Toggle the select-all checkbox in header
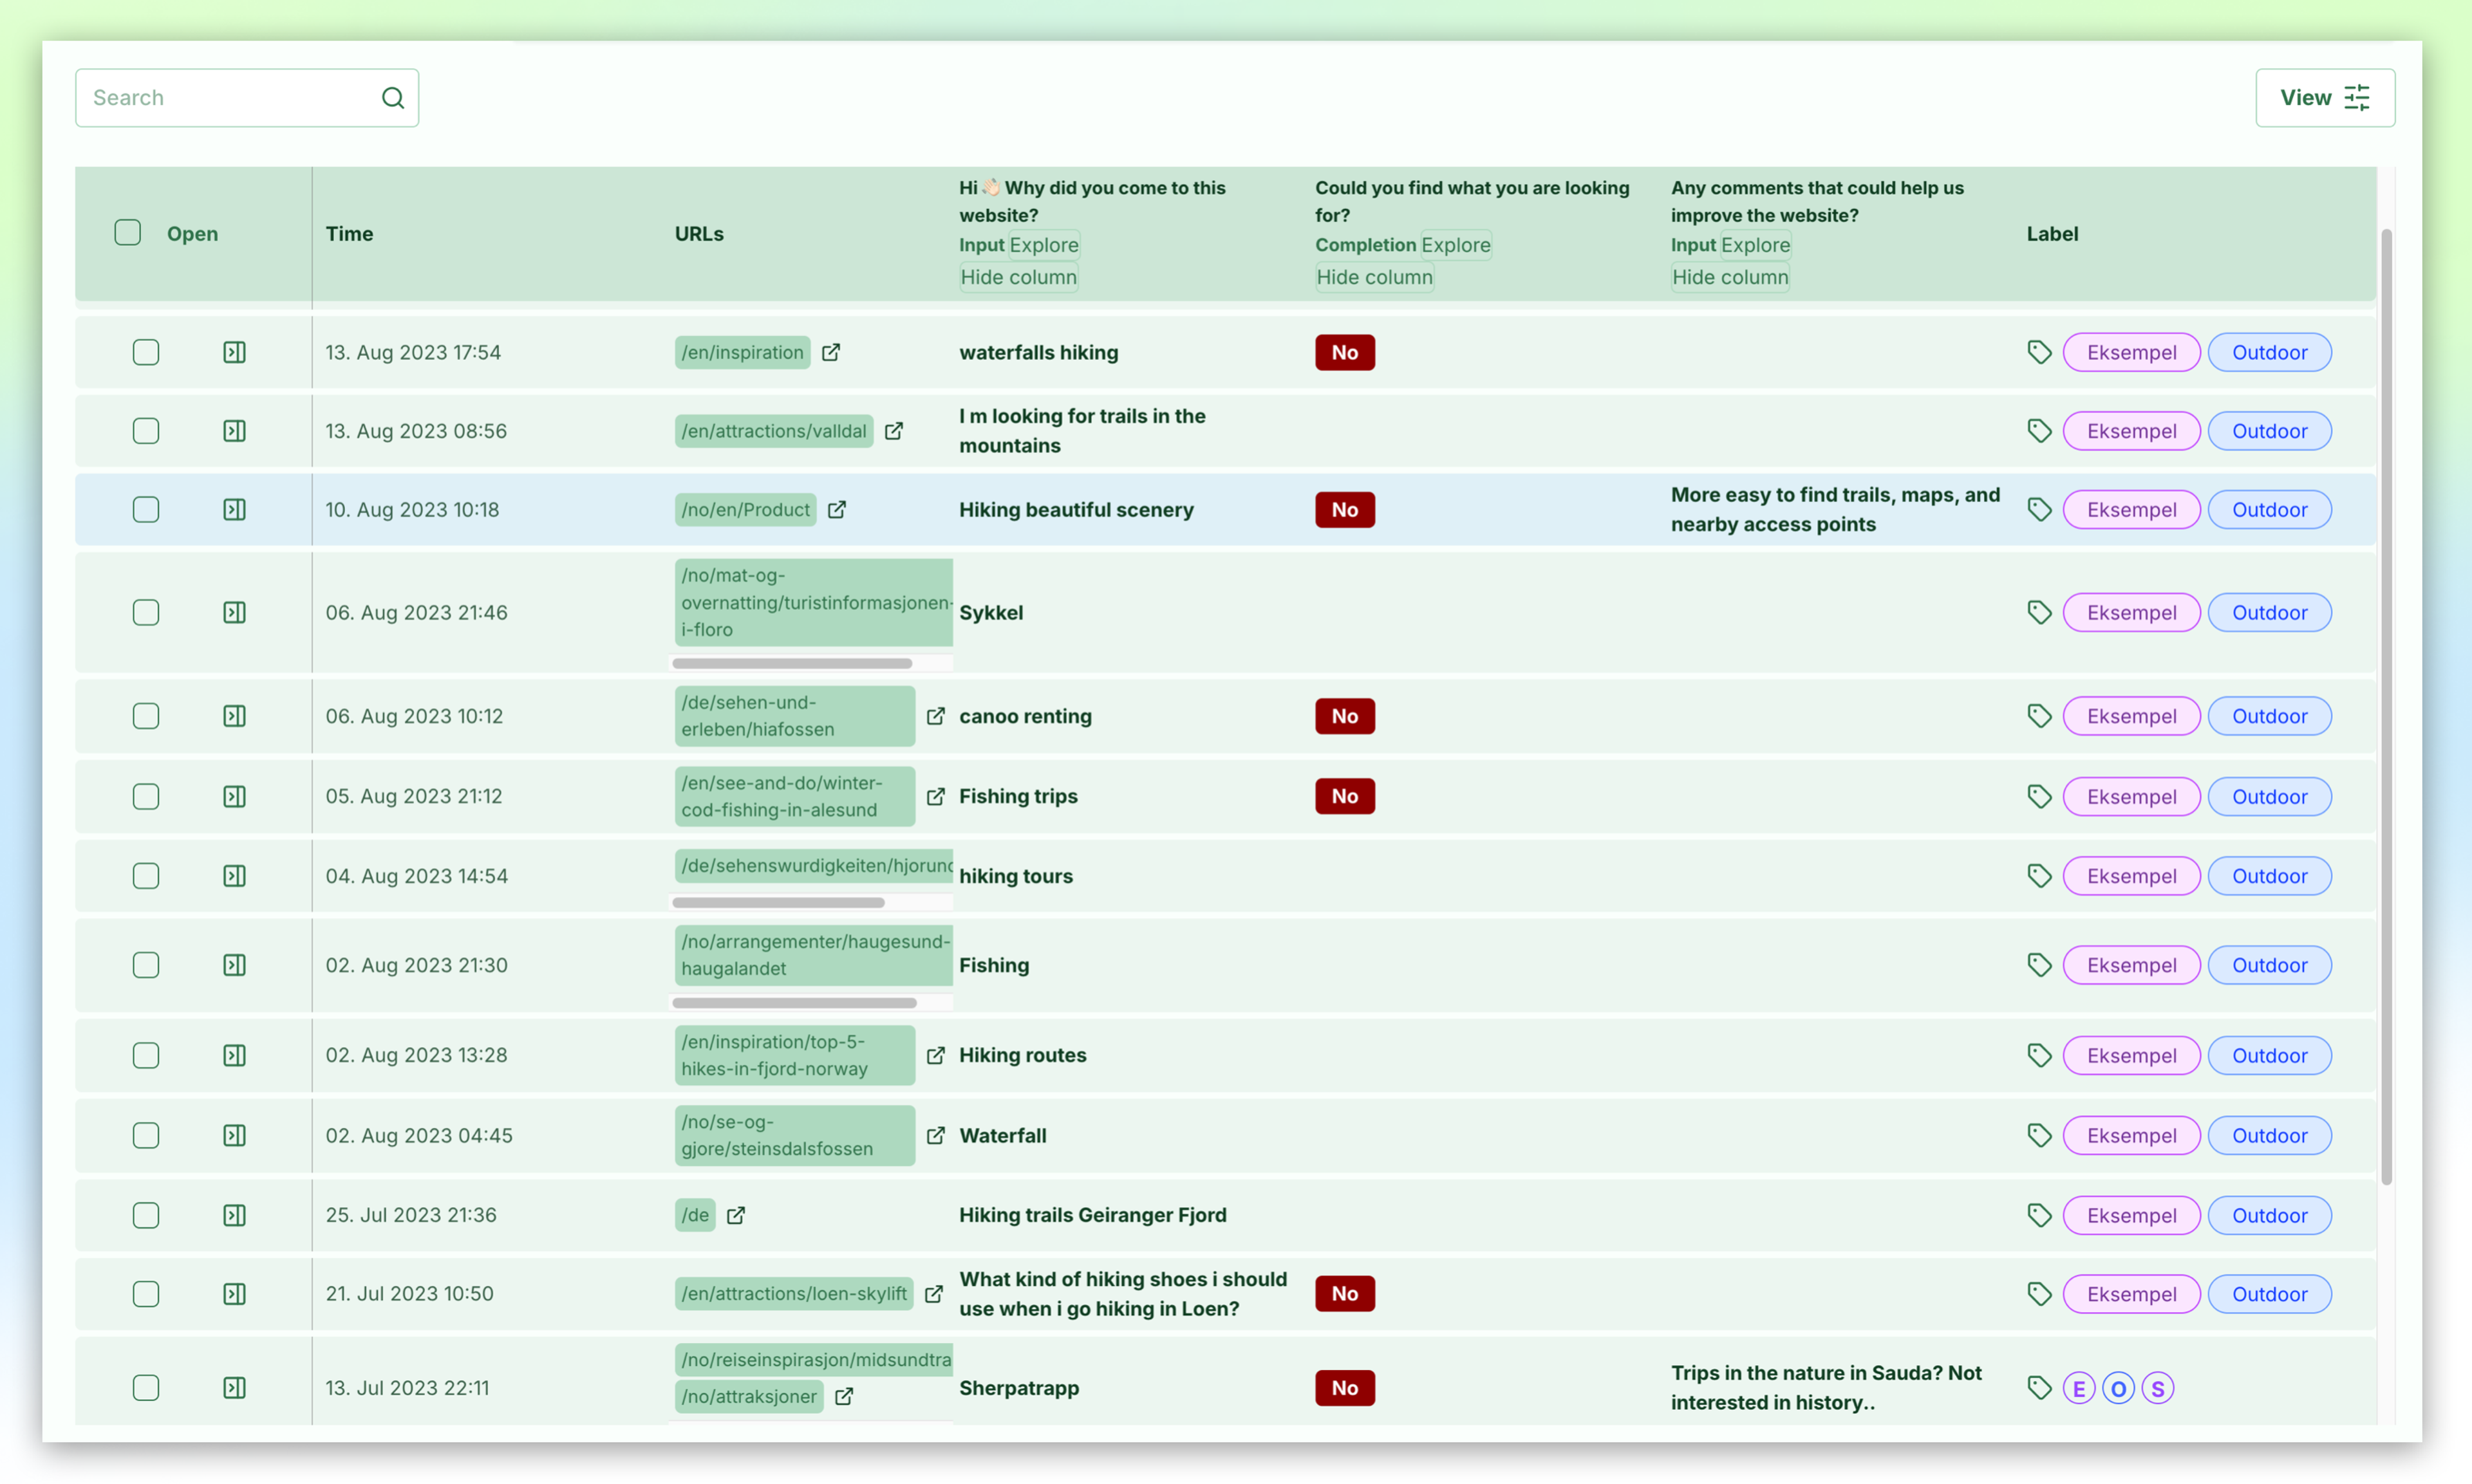This screenshot has width=2472, height=1484. (128, 233)
